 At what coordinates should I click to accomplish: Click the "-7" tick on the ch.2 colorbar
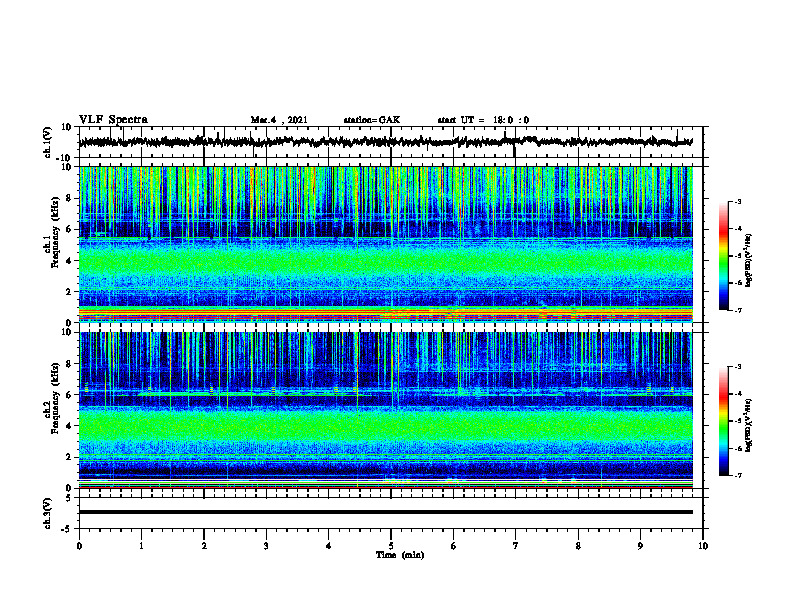[x=737, y=476]
